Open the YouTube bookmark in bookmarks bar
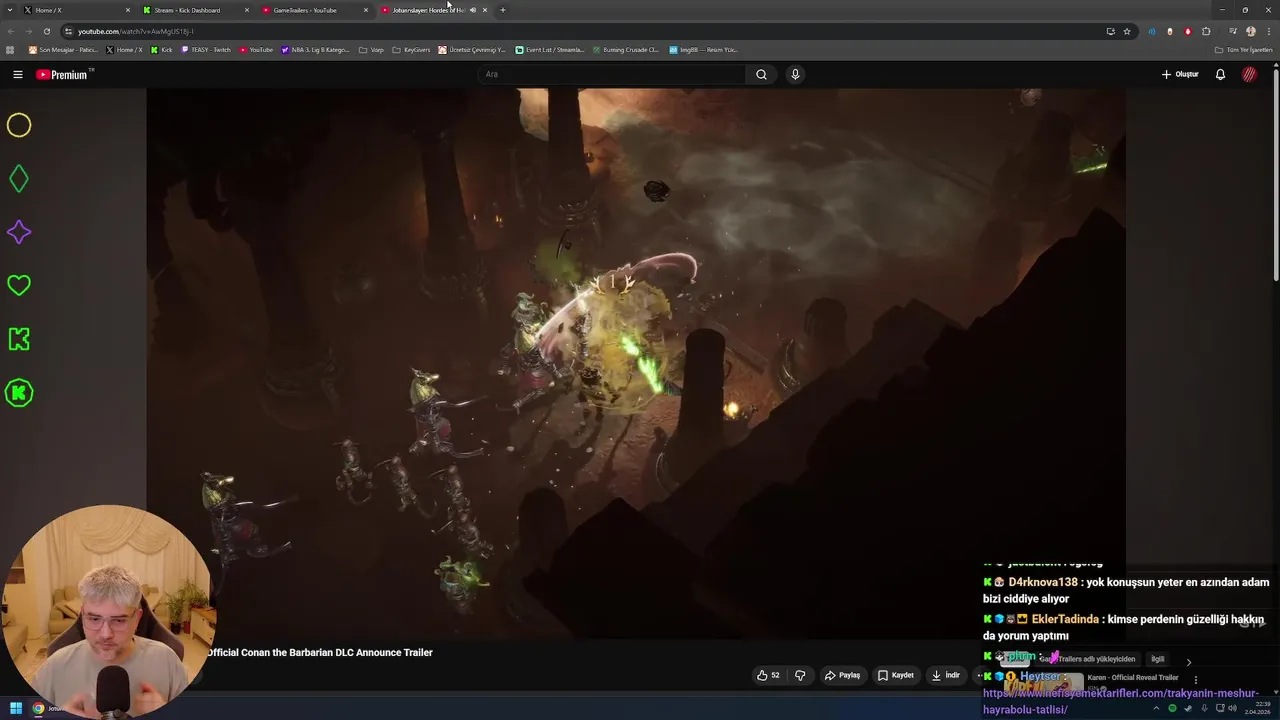This screenshot has height=720, width=1280. click(x=256, y=49)
